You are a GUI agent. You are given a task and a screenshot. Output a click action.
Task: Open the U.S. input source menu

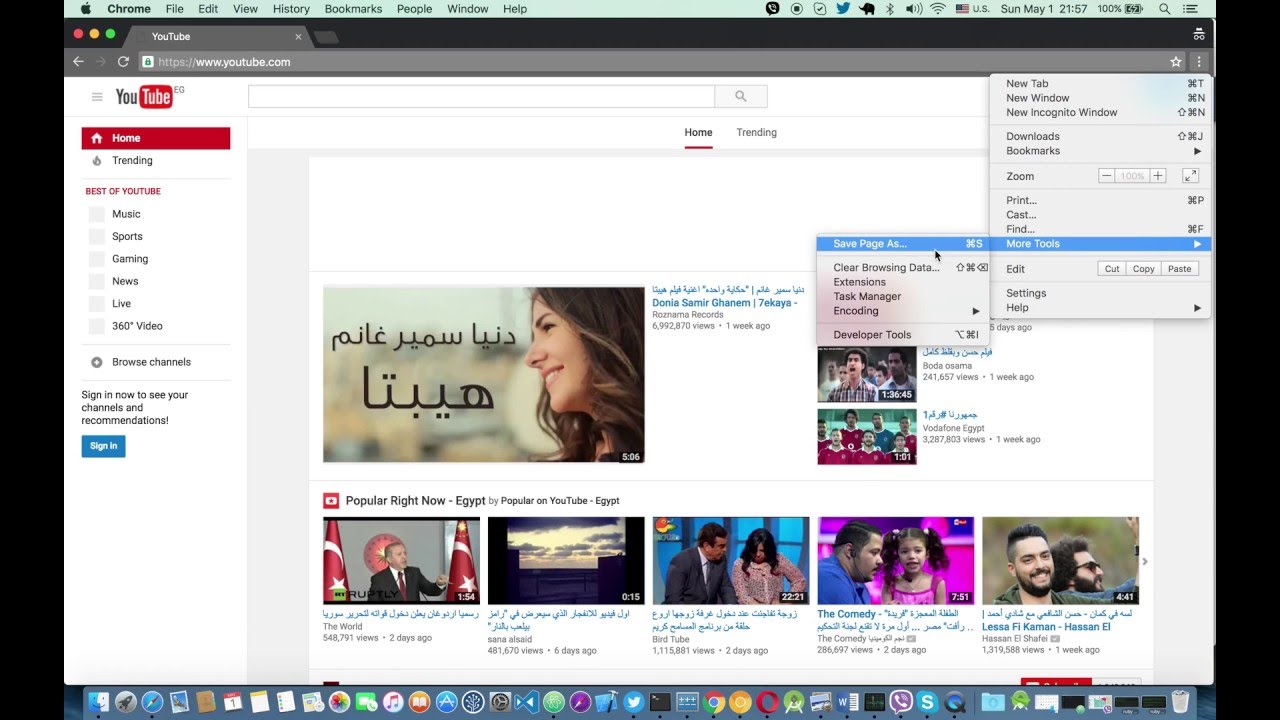coord(972,9)
